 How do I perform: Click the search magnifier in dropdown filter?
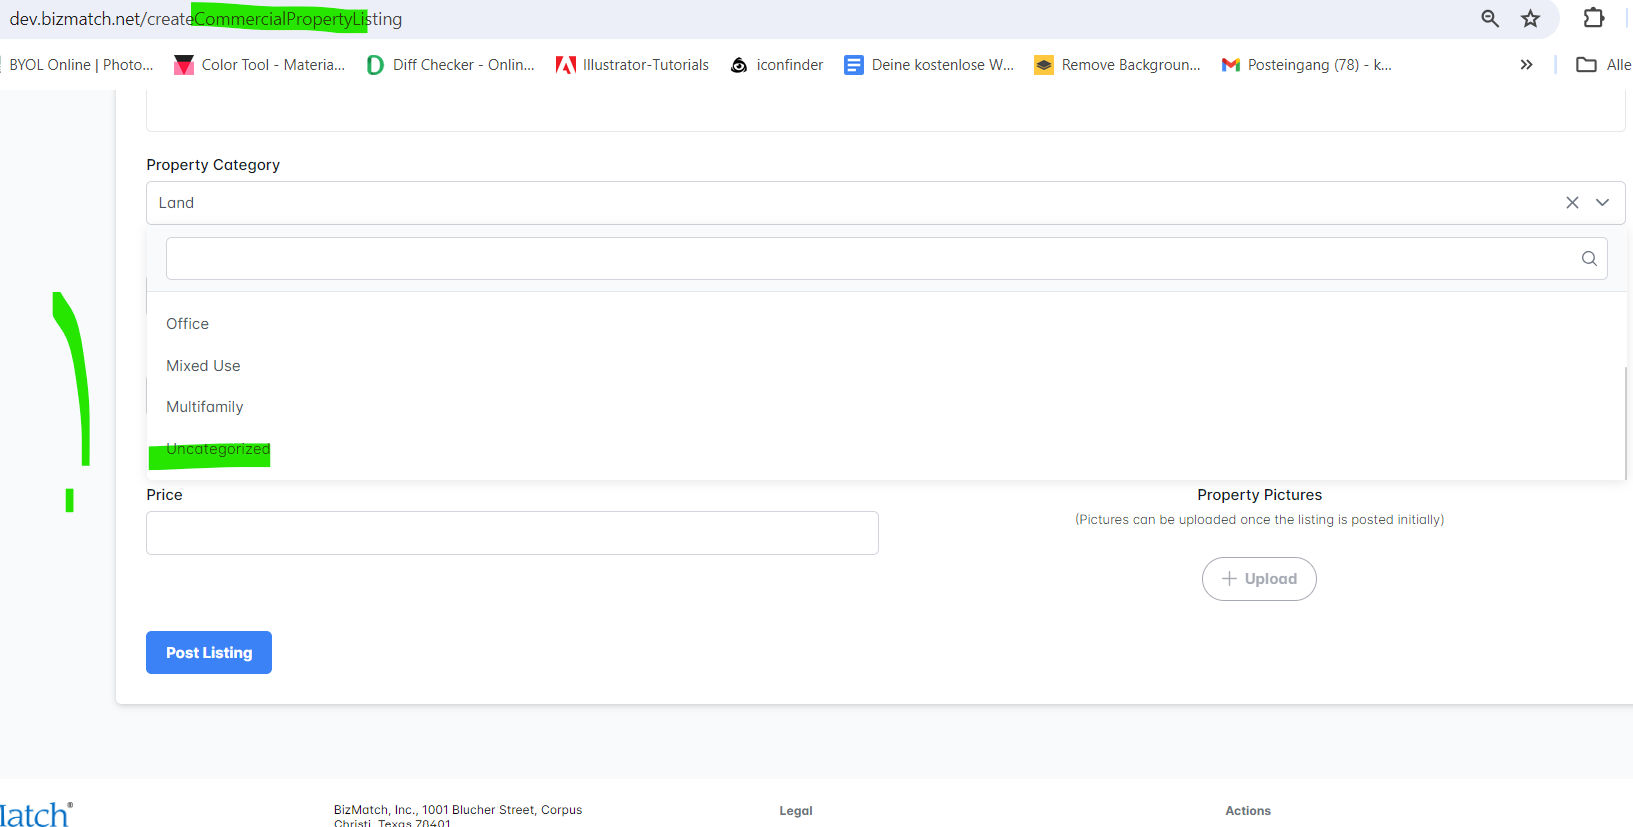point(1588,259)
